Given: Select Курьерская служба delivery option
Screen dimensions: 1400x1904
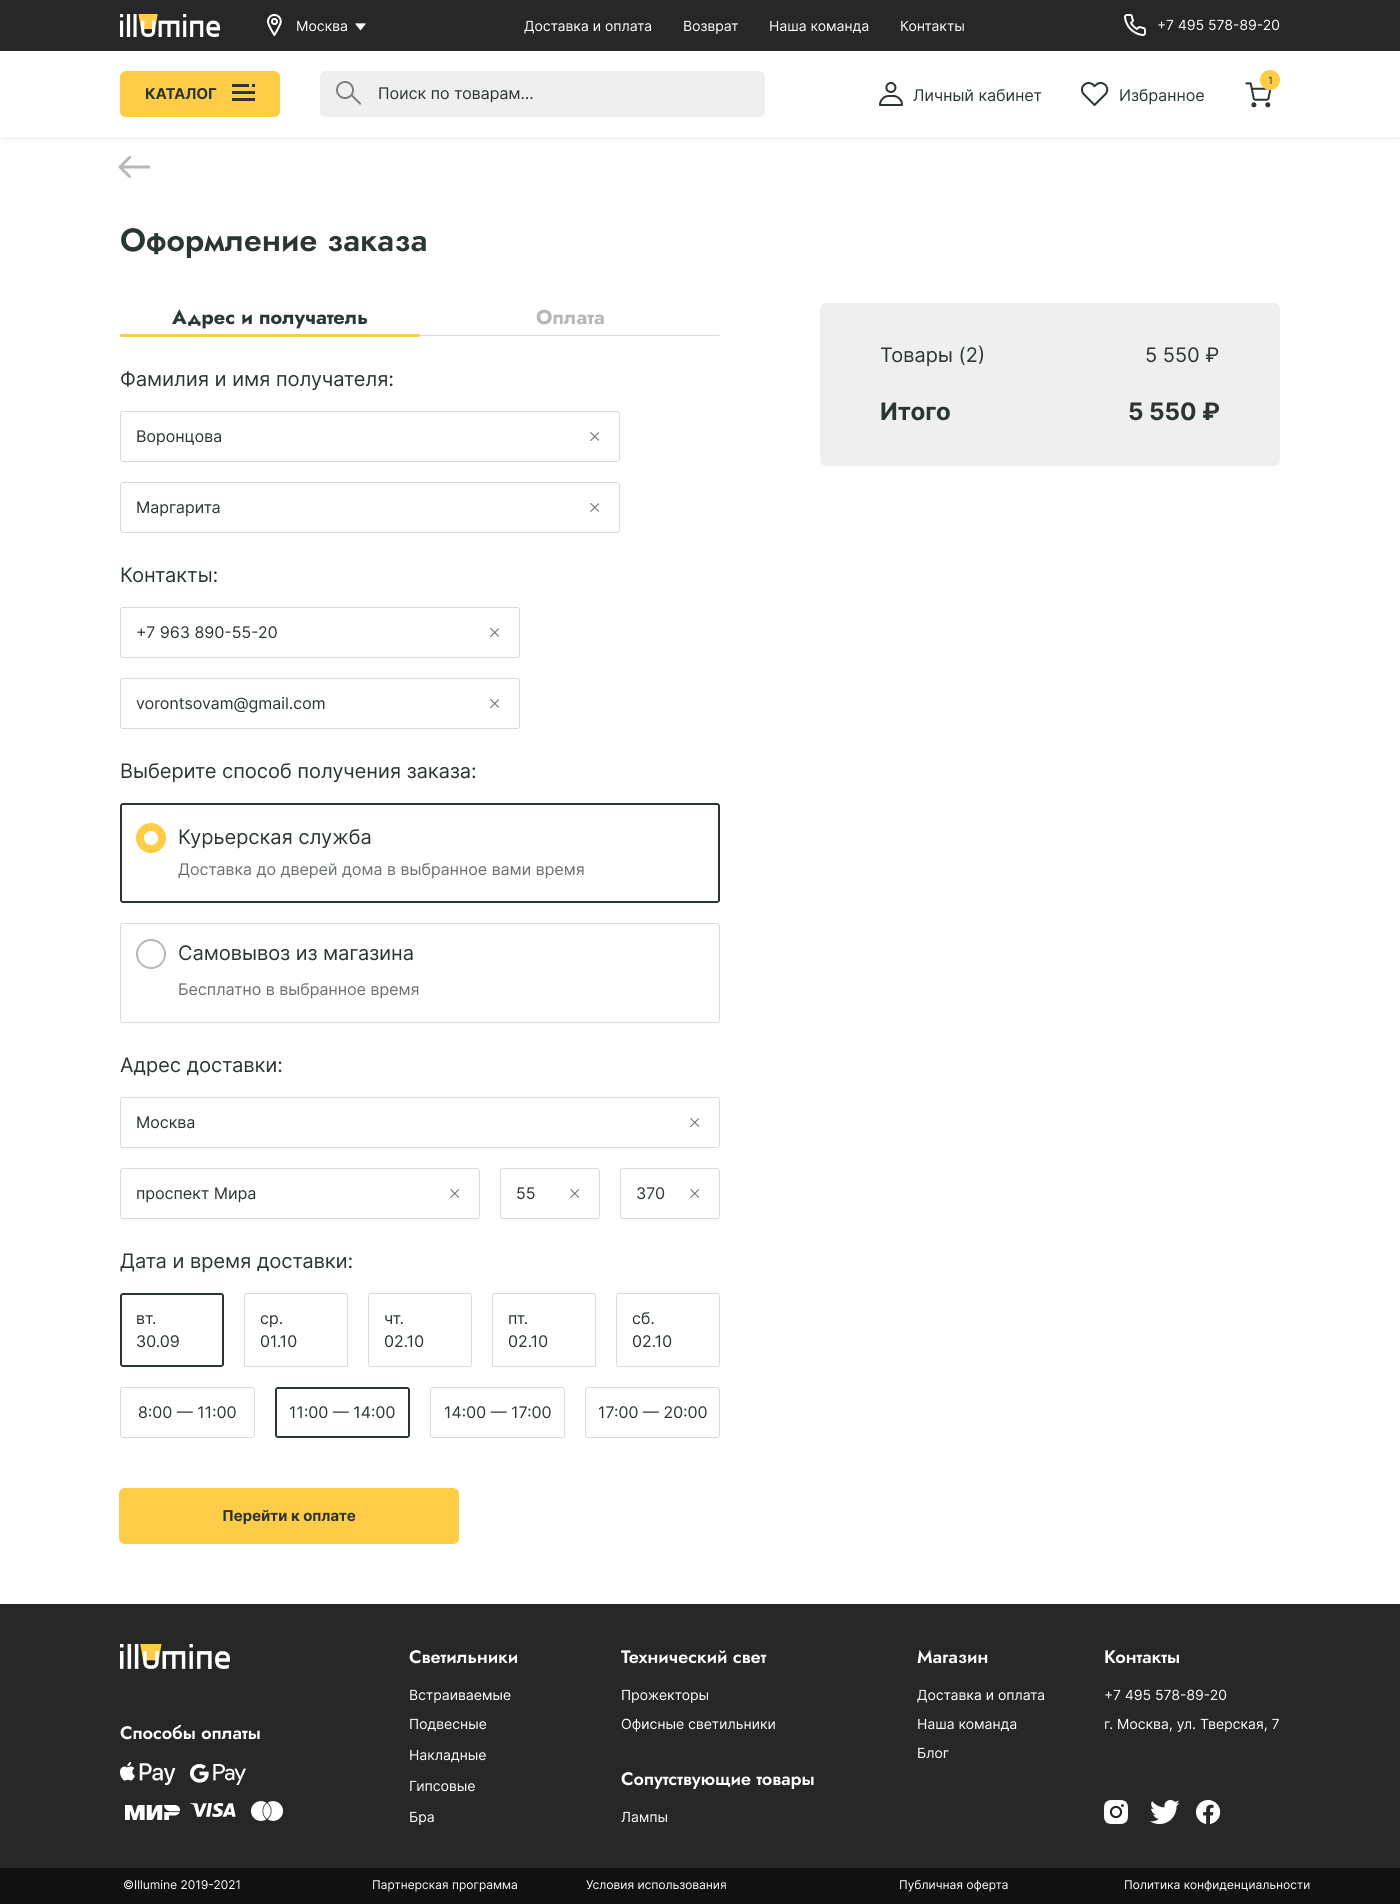Looking at the screenshot, I should (420, 853).
